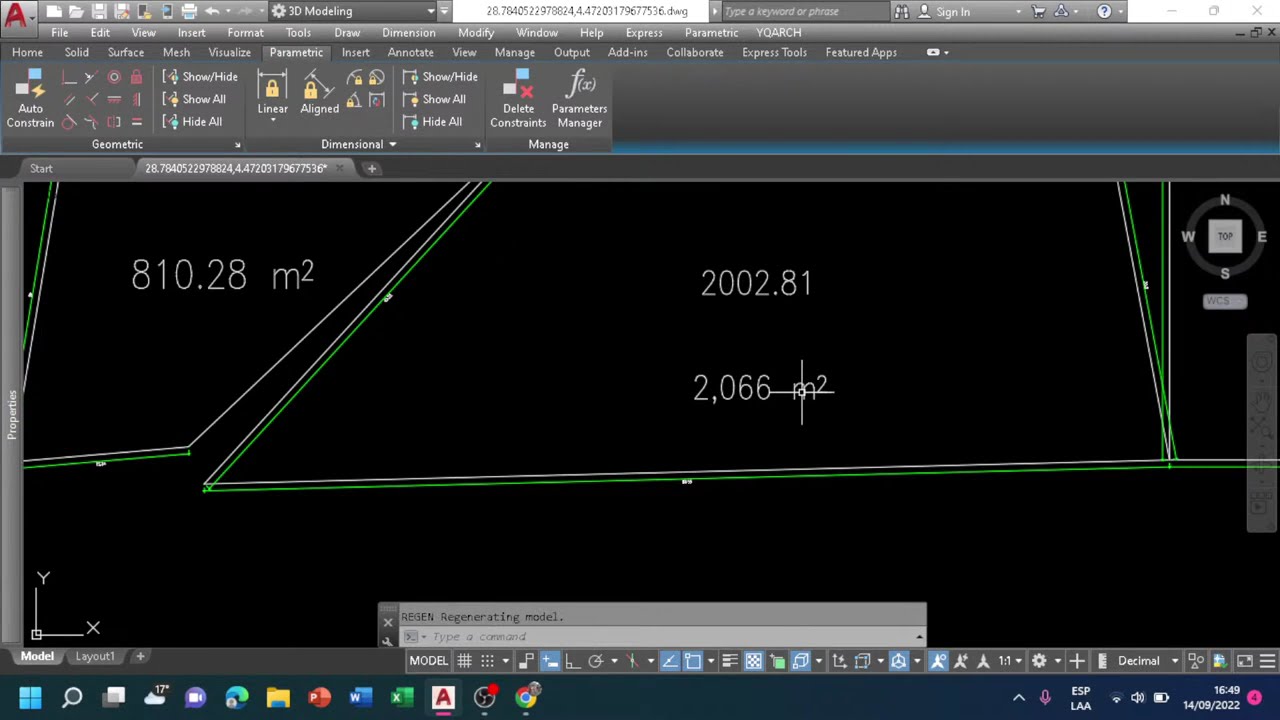Click the Auto Constrain tool
The width and height of the screenshot is (1280, 720).
pos(30,101)
